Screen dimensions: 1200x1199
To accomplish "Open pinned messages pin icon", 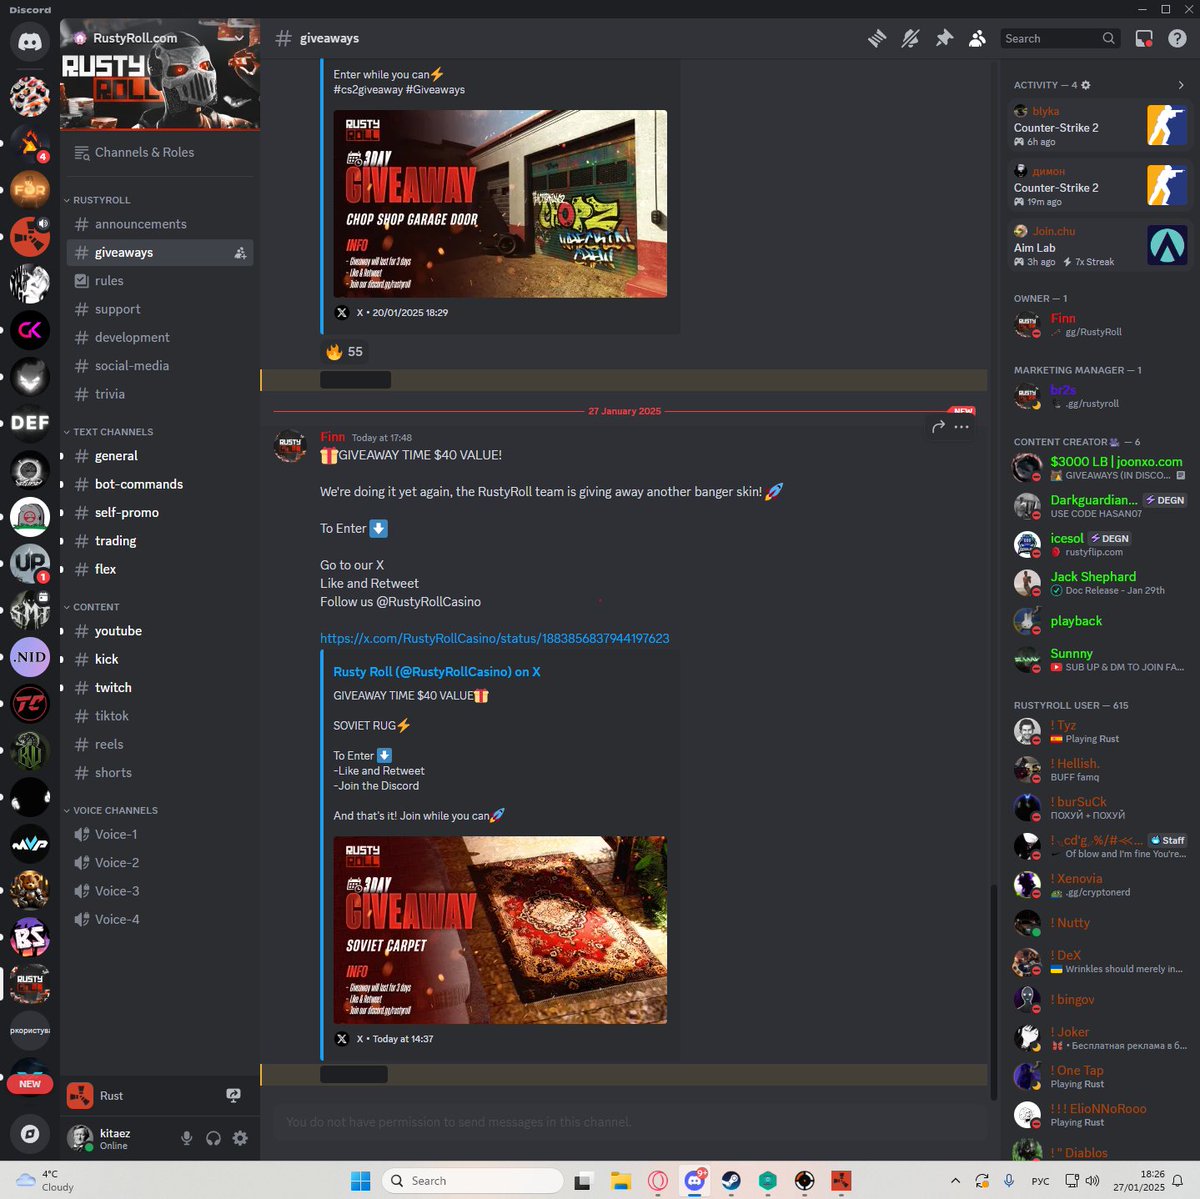I will tap(944, 38).
